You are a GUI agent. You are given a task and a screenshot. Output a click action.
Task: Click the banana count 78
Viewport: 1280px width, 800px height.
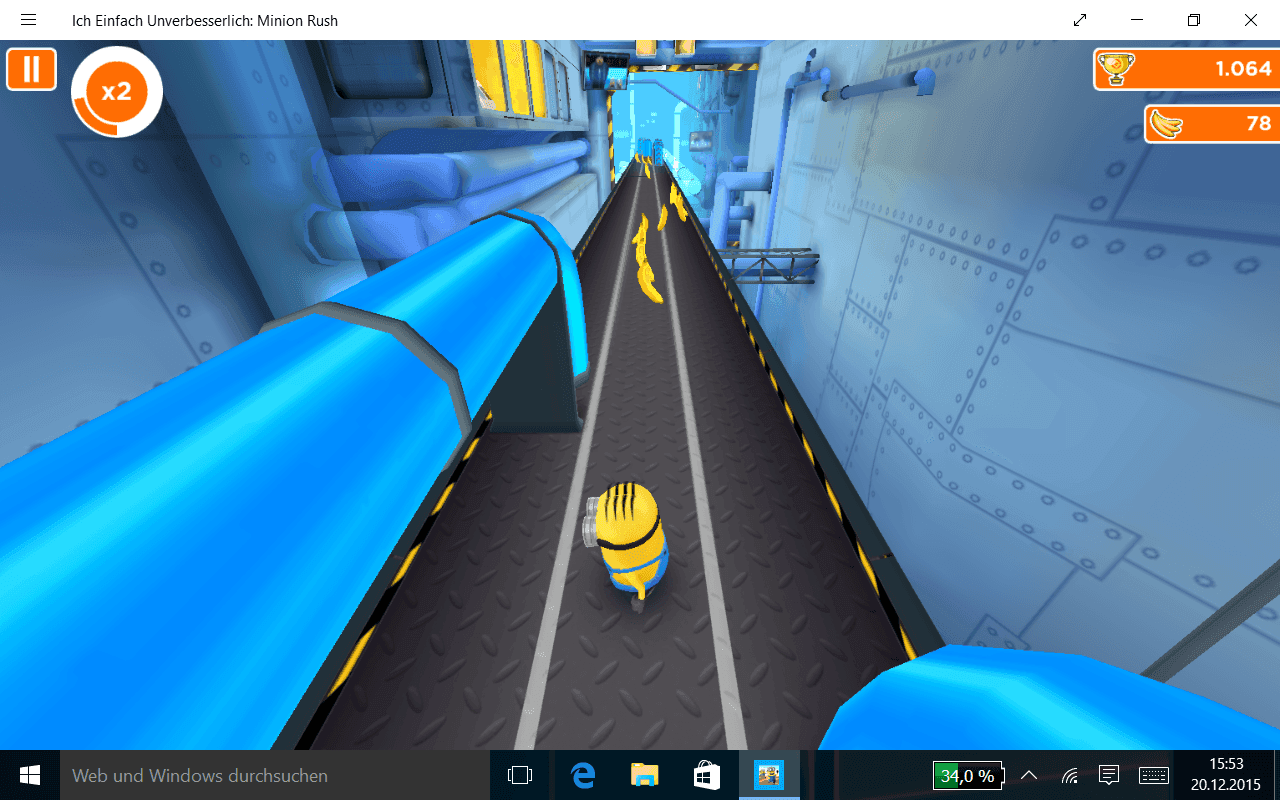click(1258, 124)
